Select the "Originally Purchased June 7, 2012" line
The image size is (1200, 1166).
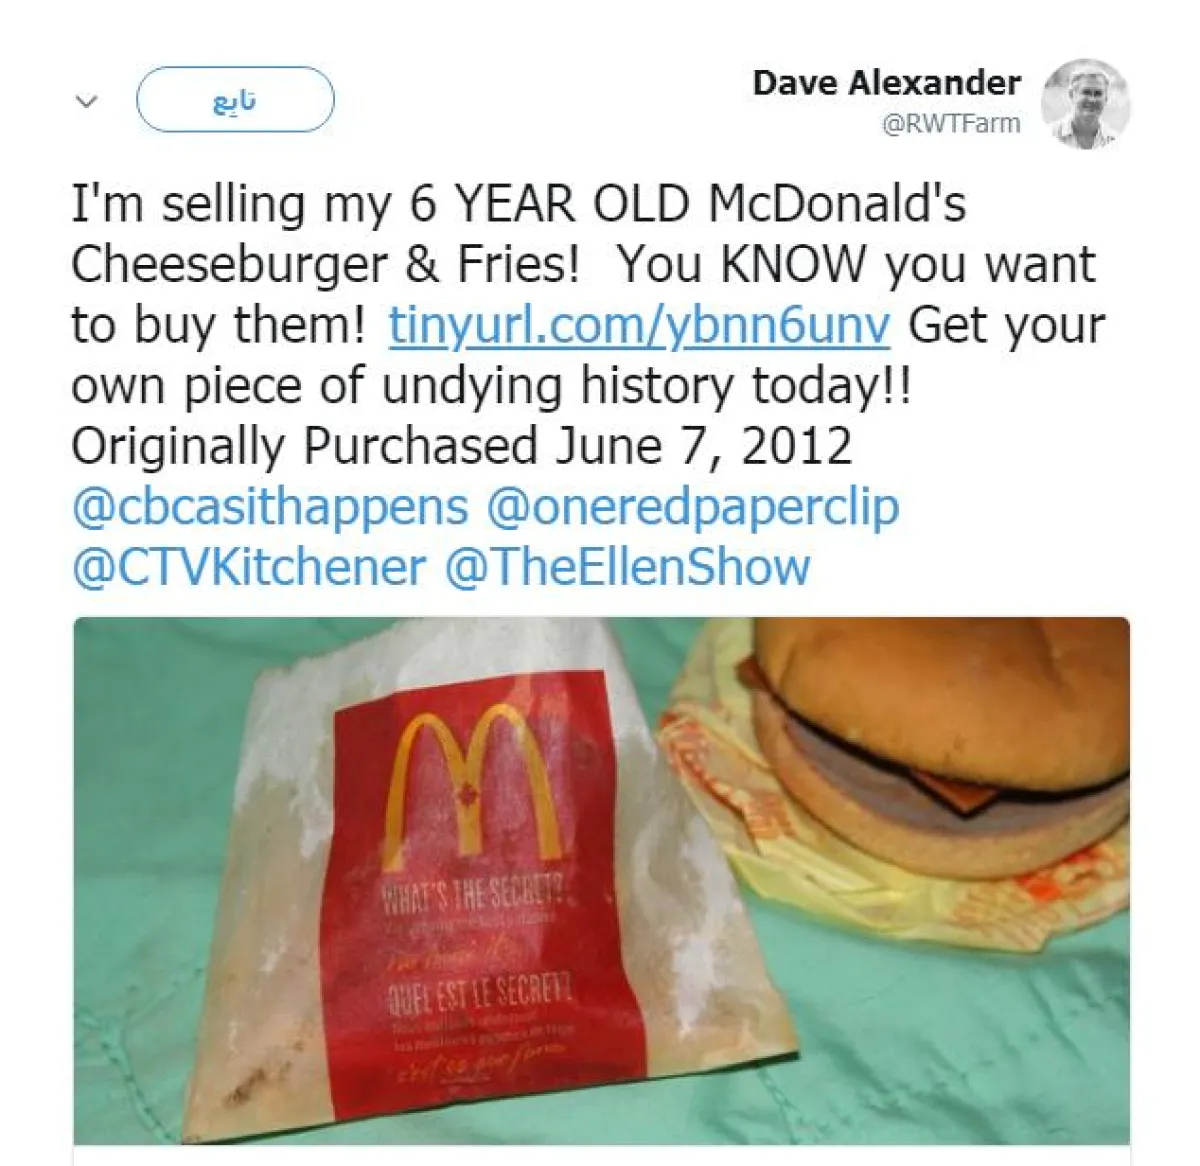[x=461, y=446]
